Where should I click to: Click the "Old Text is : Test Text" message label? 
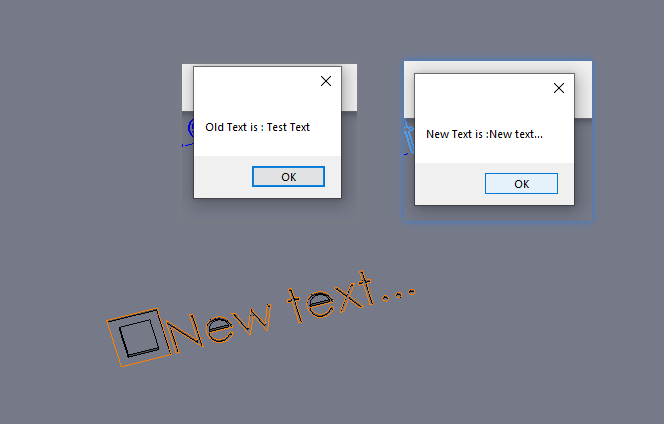257,127
